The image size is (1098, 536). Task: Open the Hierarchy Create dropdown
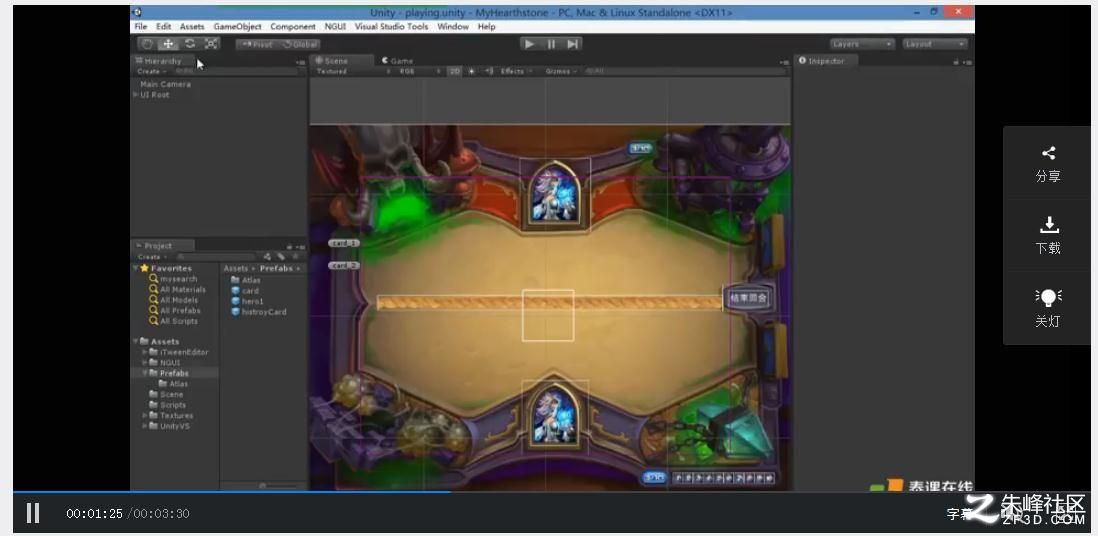151,71
